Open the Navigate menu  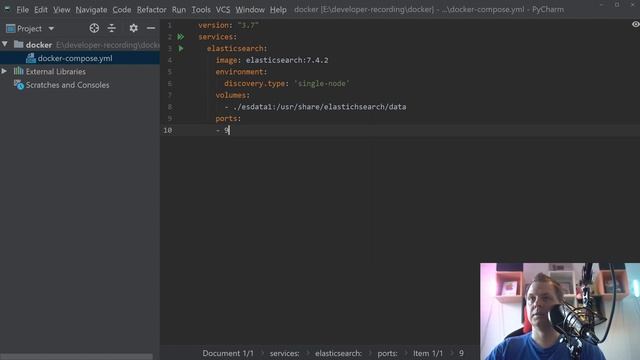[x=91, y=9]
